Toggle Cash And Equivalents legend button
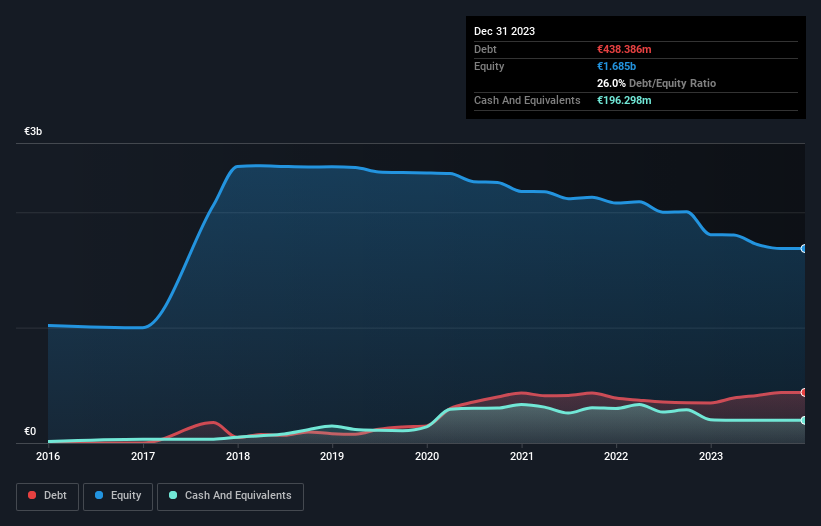 click(x=230, y=496)
